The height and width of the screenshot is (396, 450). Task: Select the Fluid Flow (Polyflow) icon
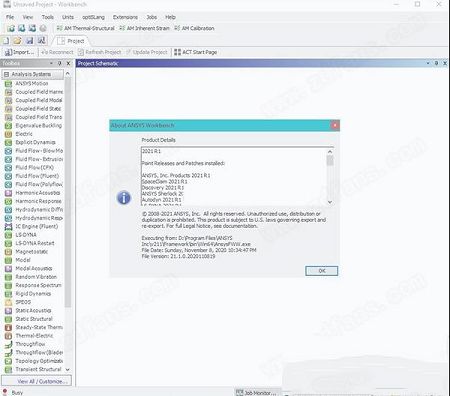pyautogui.click(x=8, y=184)
